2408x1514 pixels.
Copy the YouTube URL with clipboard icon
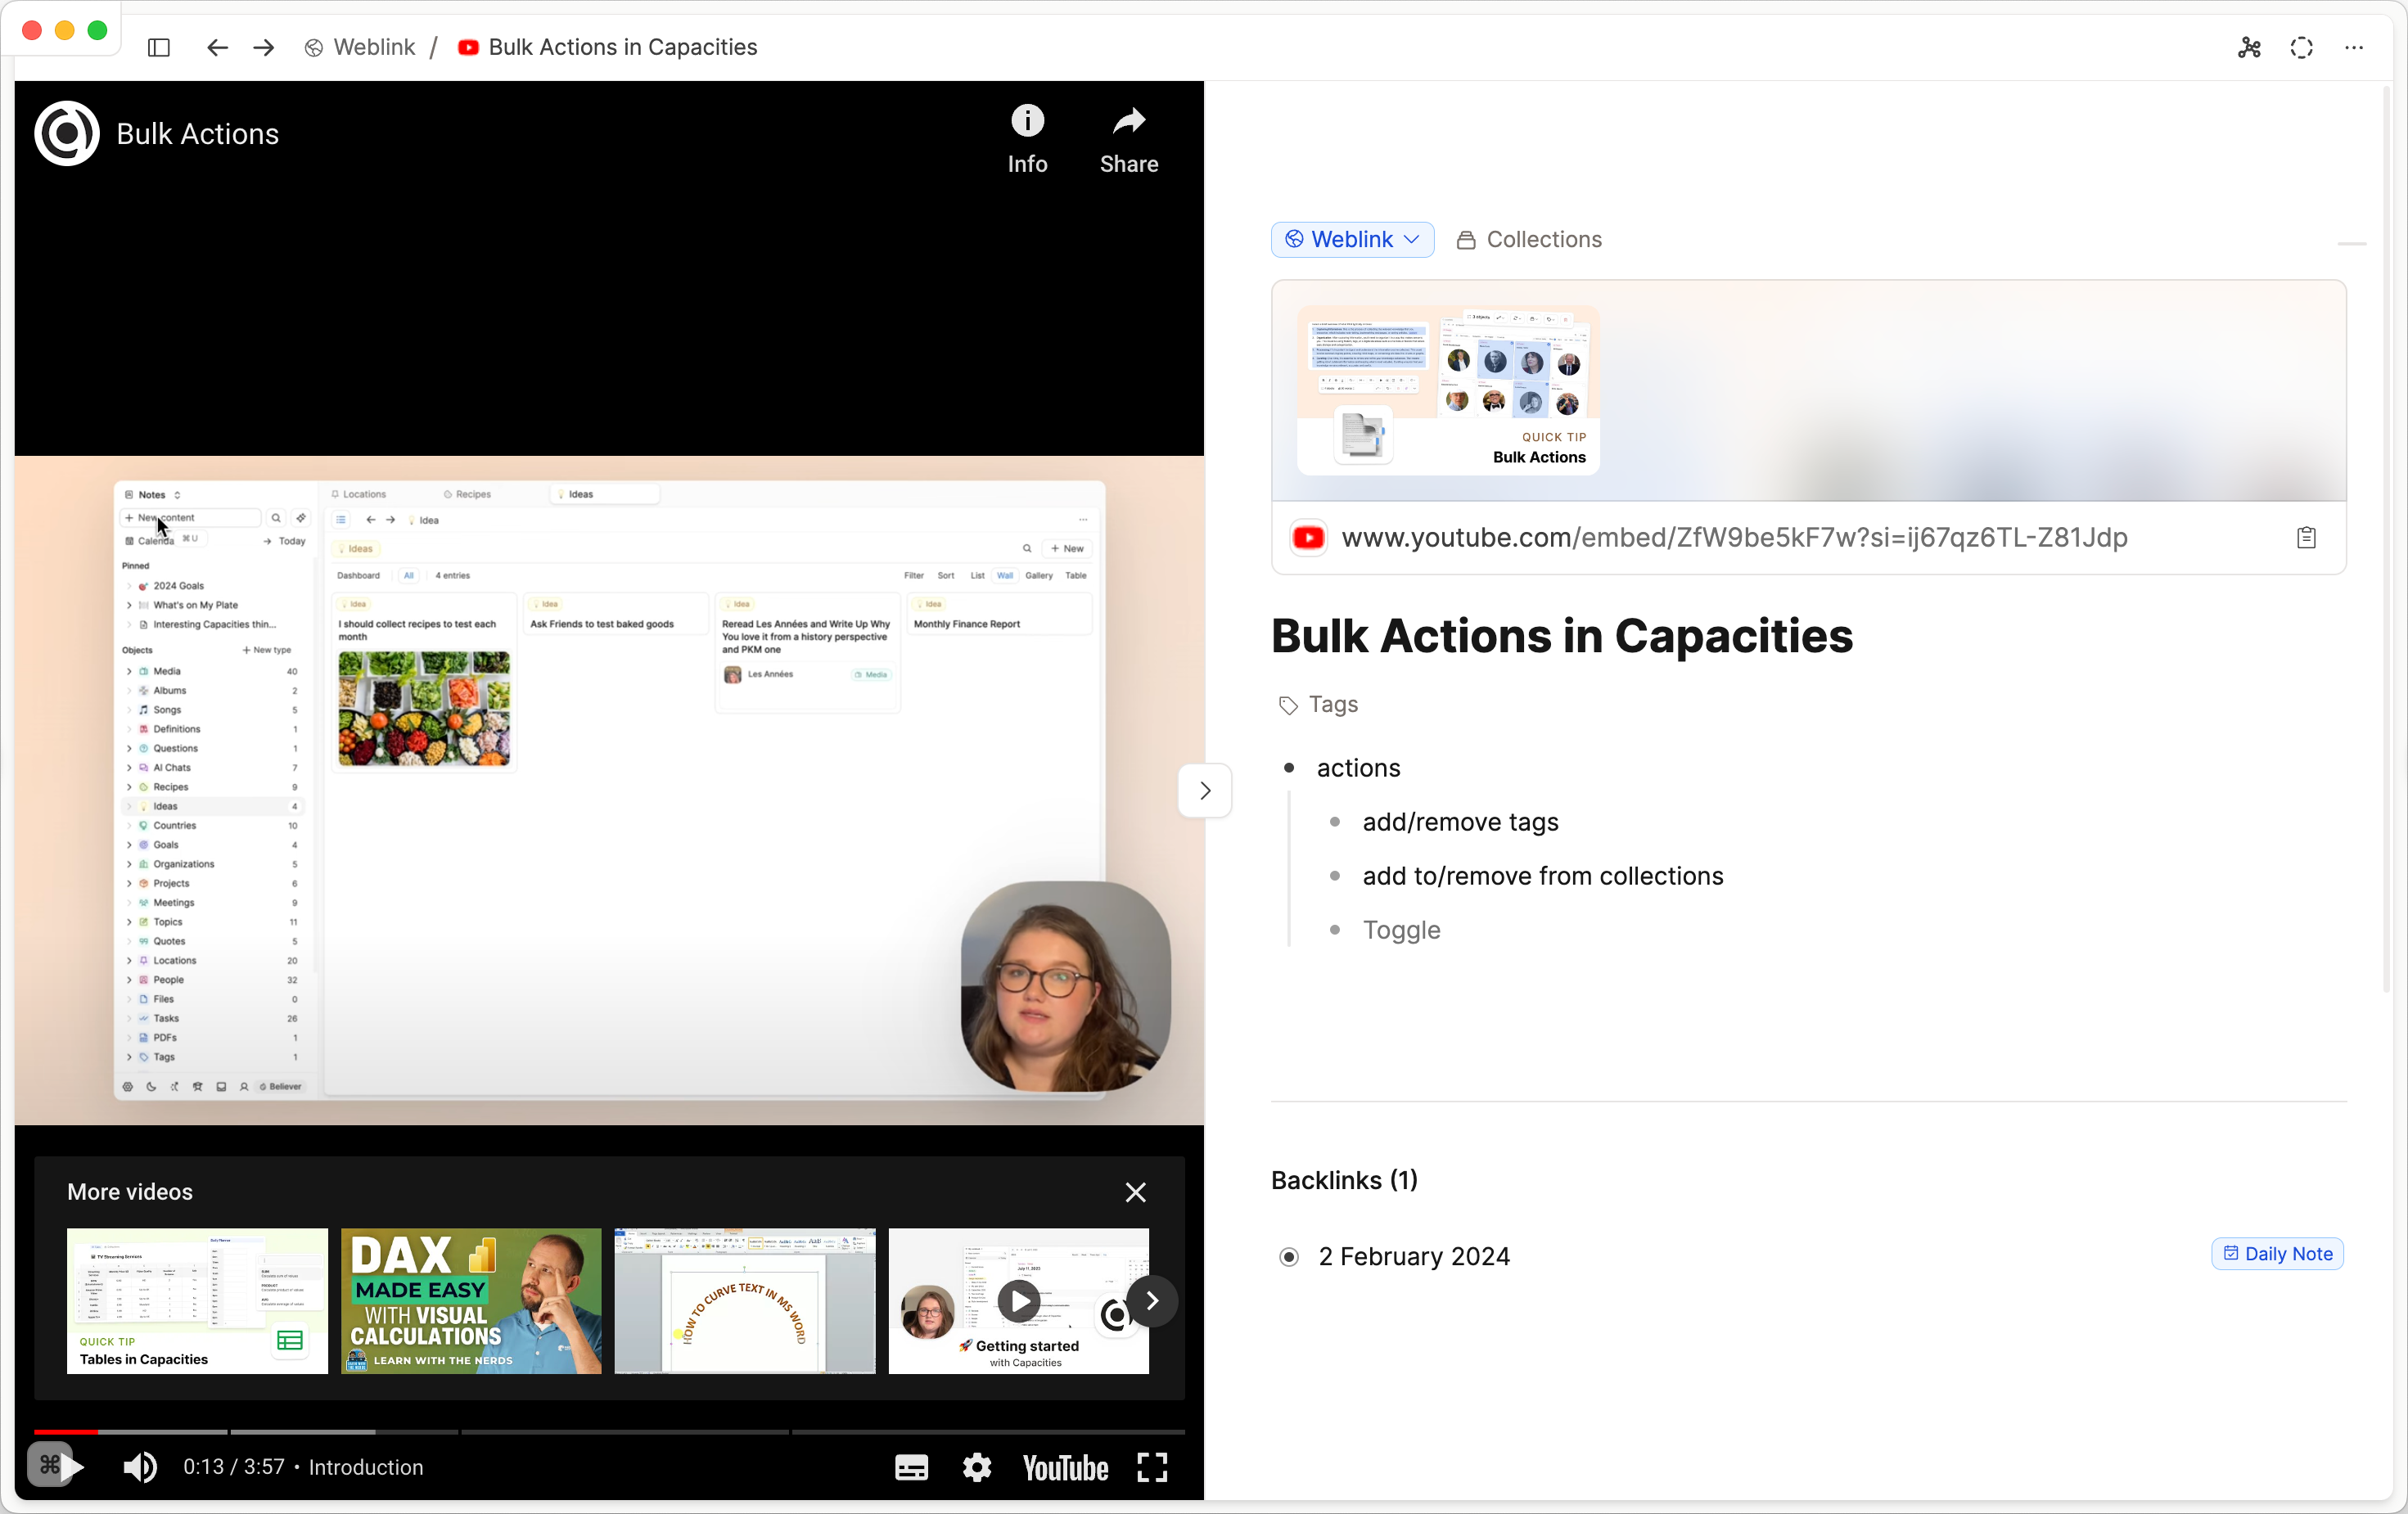[2306, 538]
